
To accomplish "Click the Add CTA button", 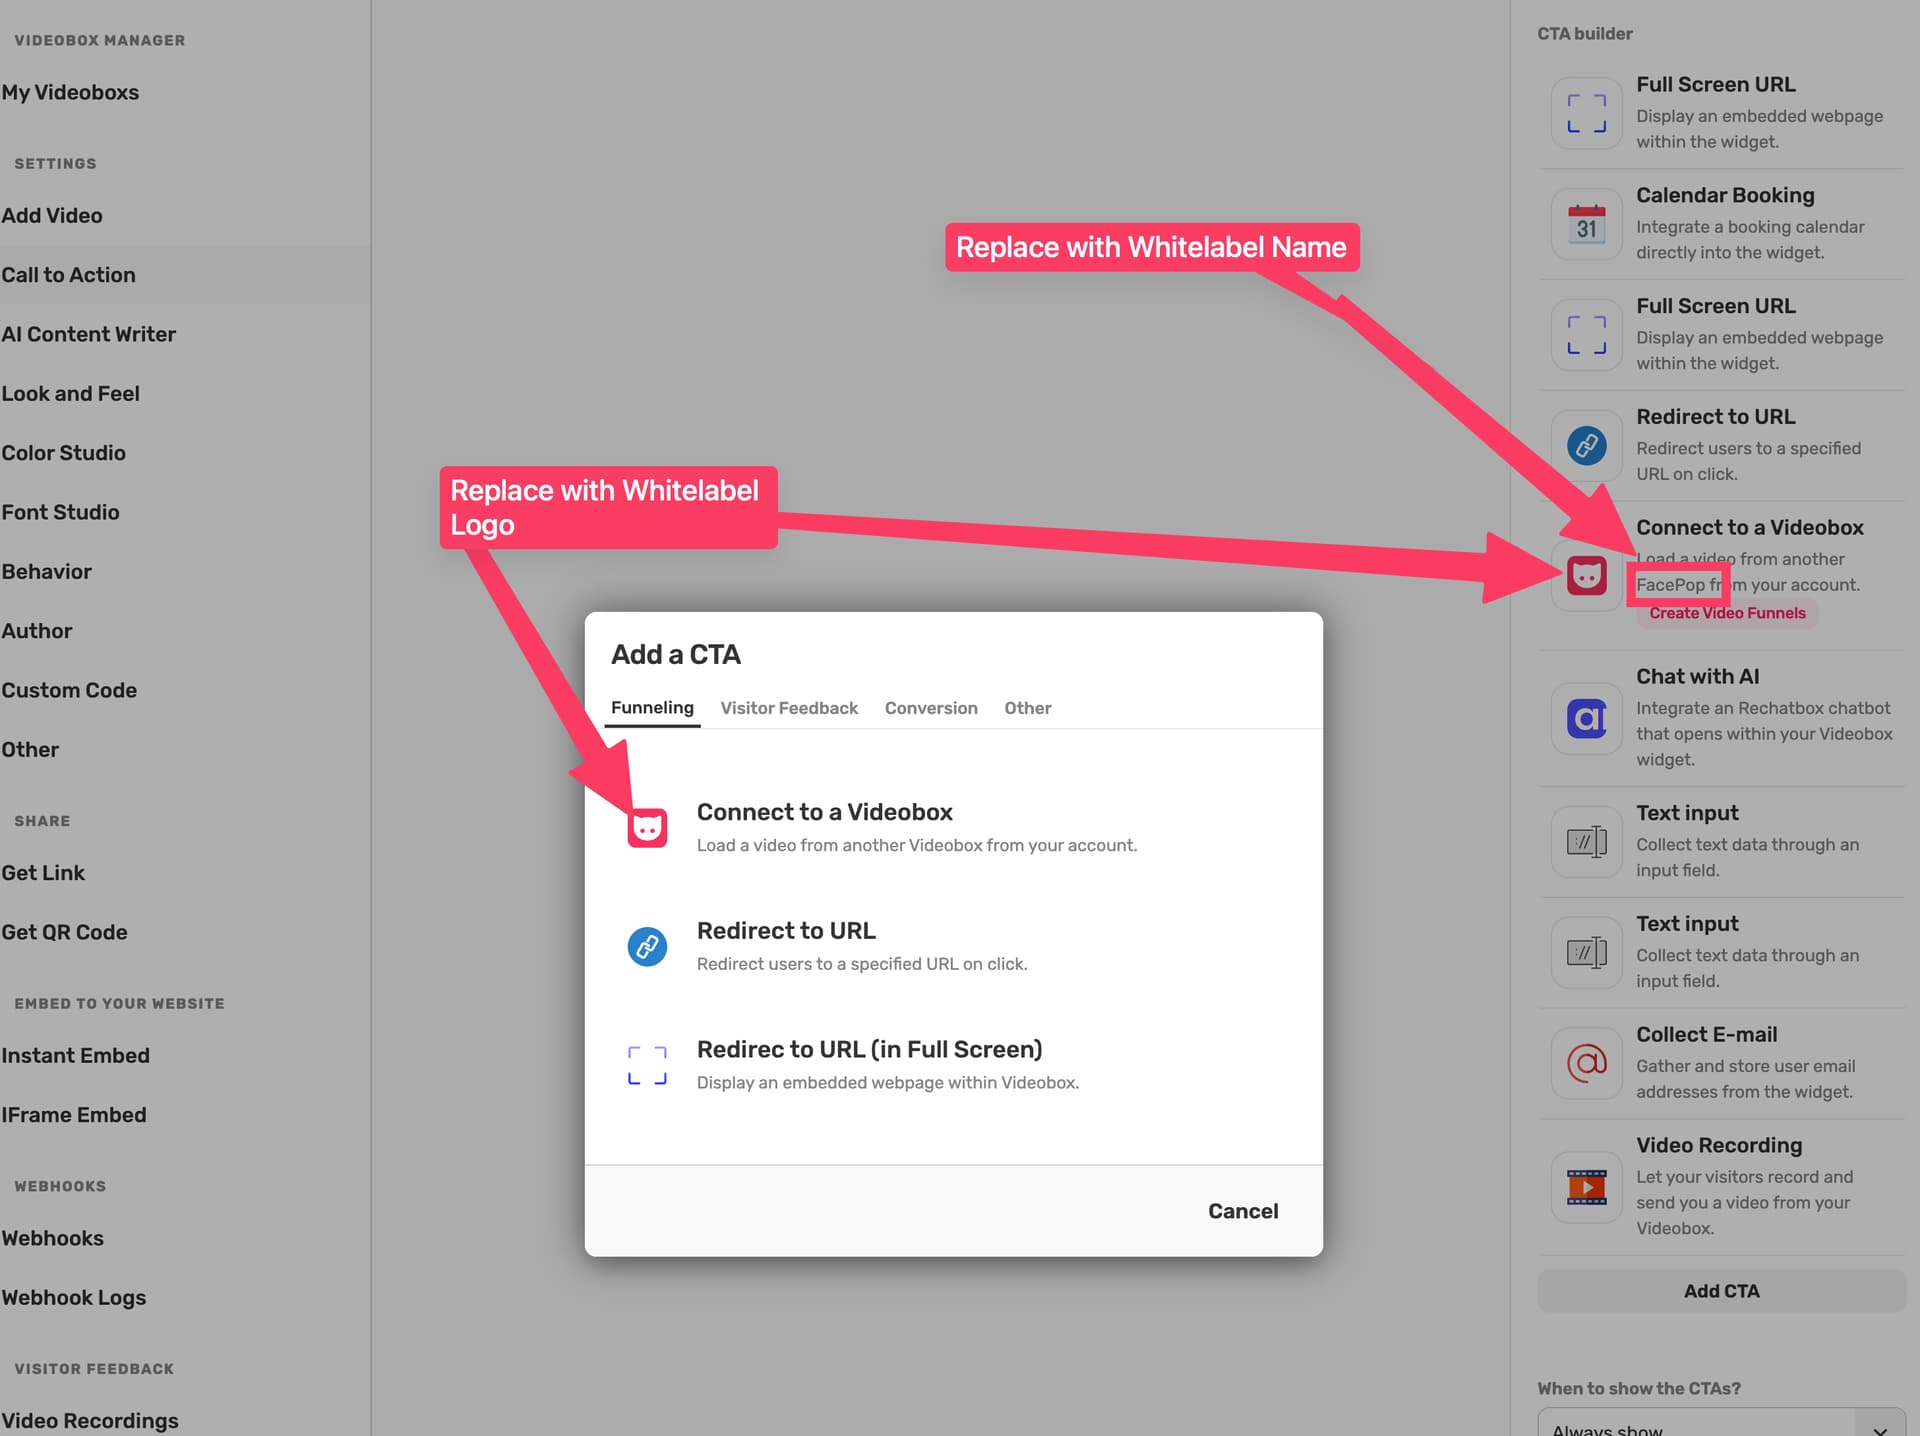I will pos(1721,1291).
